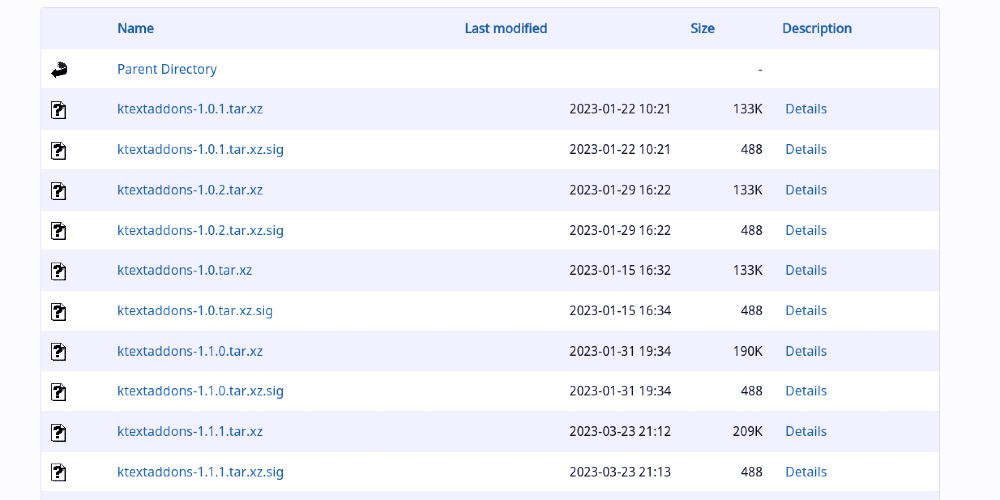Open Details for ktextaddons-1.0.2.tar.xz.sig
The height and width of the screenshot is (500, 1000).
pyautogui.click(x=805, y=230)
